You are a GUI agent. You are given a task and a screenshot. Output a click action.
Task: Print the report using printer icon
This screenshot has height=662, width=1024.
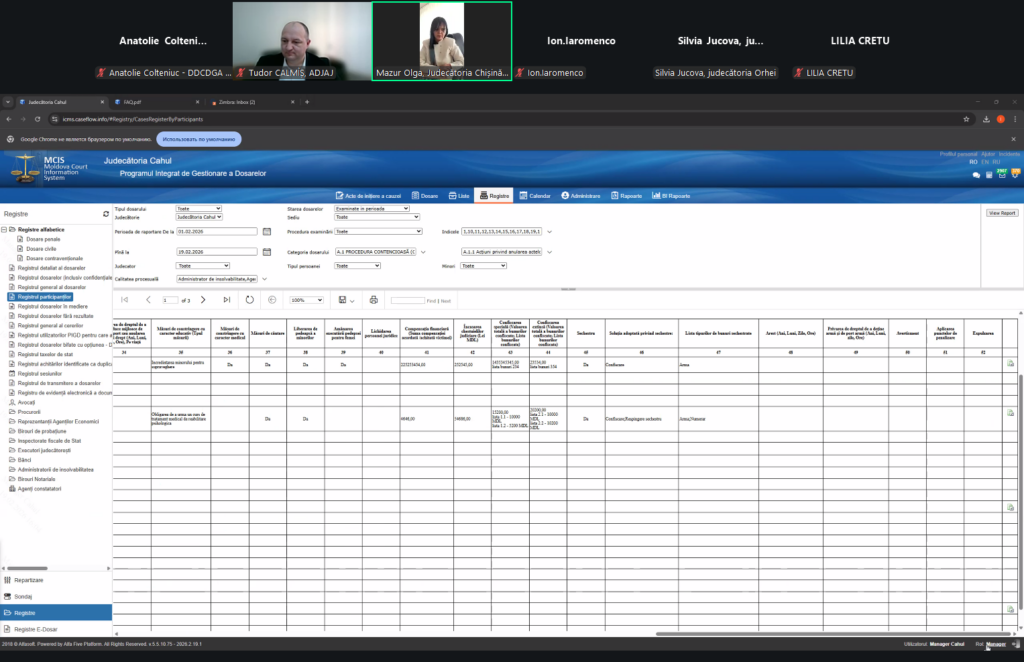coord(373,300)
